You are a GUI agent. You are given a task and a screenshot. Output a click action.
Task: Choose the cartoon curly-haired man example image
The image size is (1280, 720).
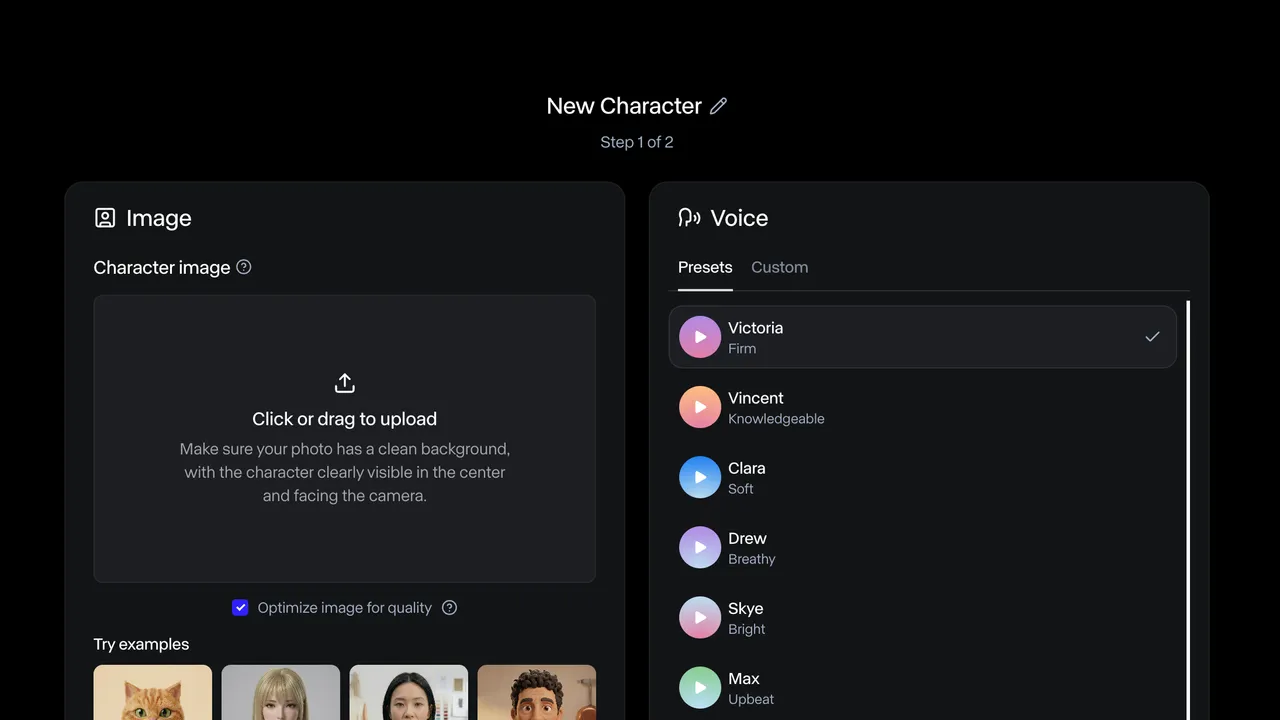[x=537, y=692]
